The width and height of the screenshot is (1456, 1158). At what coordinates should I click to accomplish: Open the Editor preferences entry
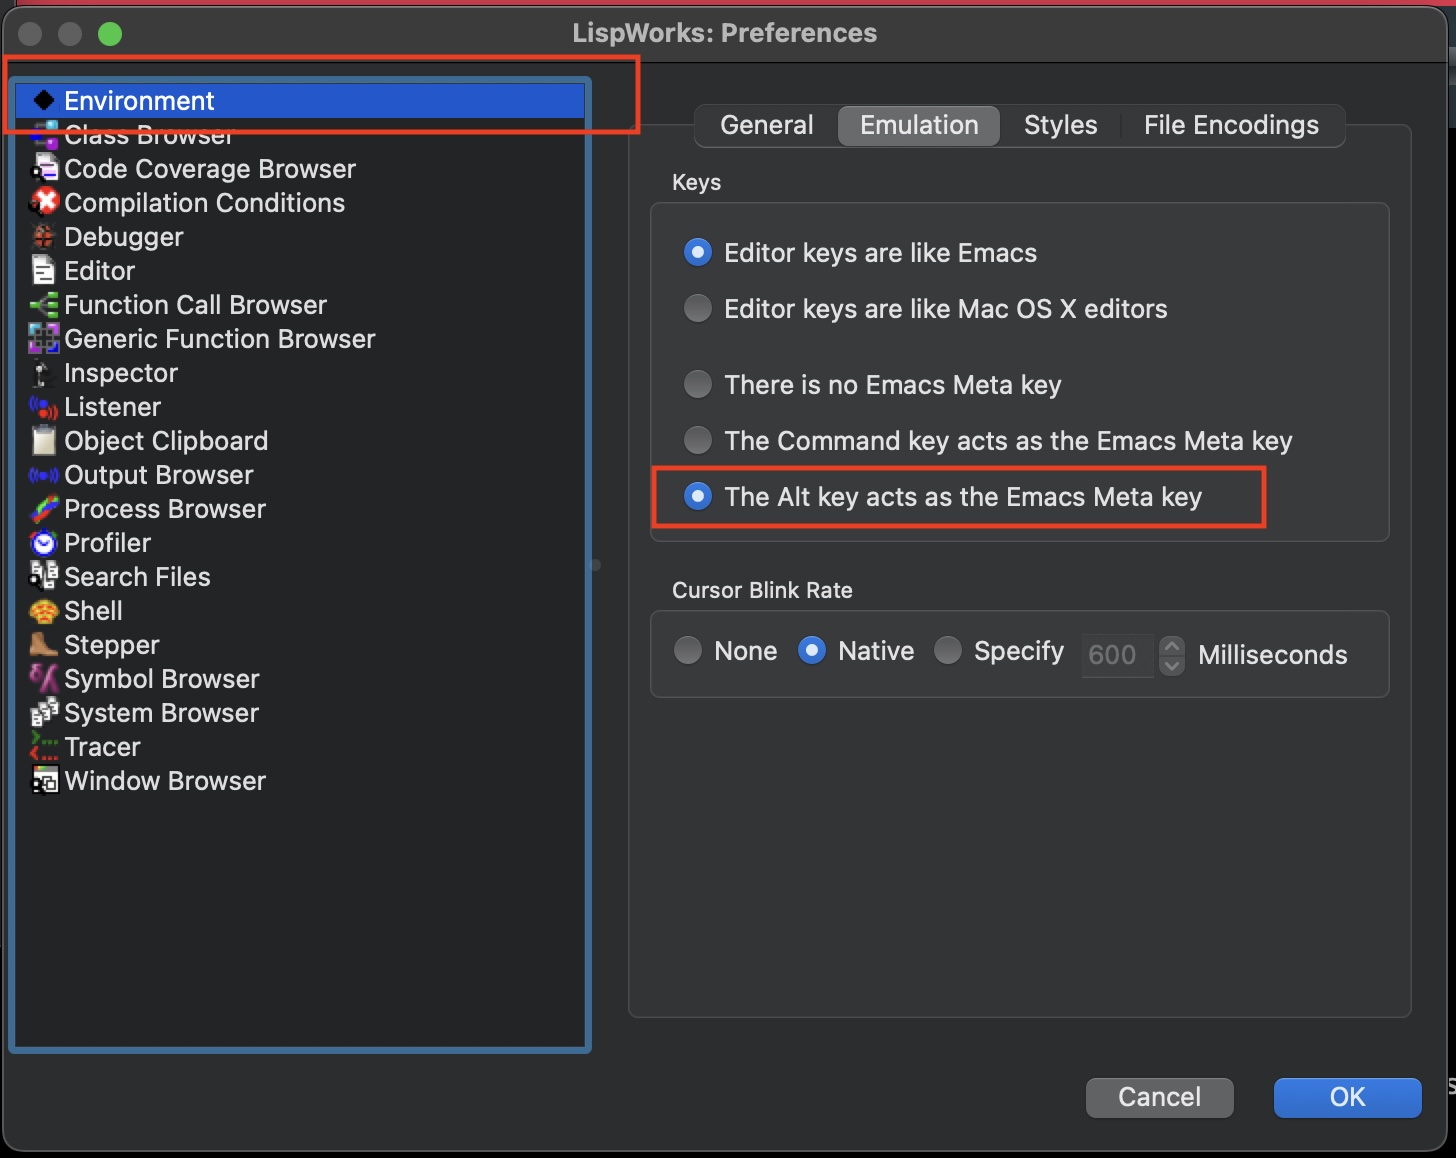click(x=300, y=270)
